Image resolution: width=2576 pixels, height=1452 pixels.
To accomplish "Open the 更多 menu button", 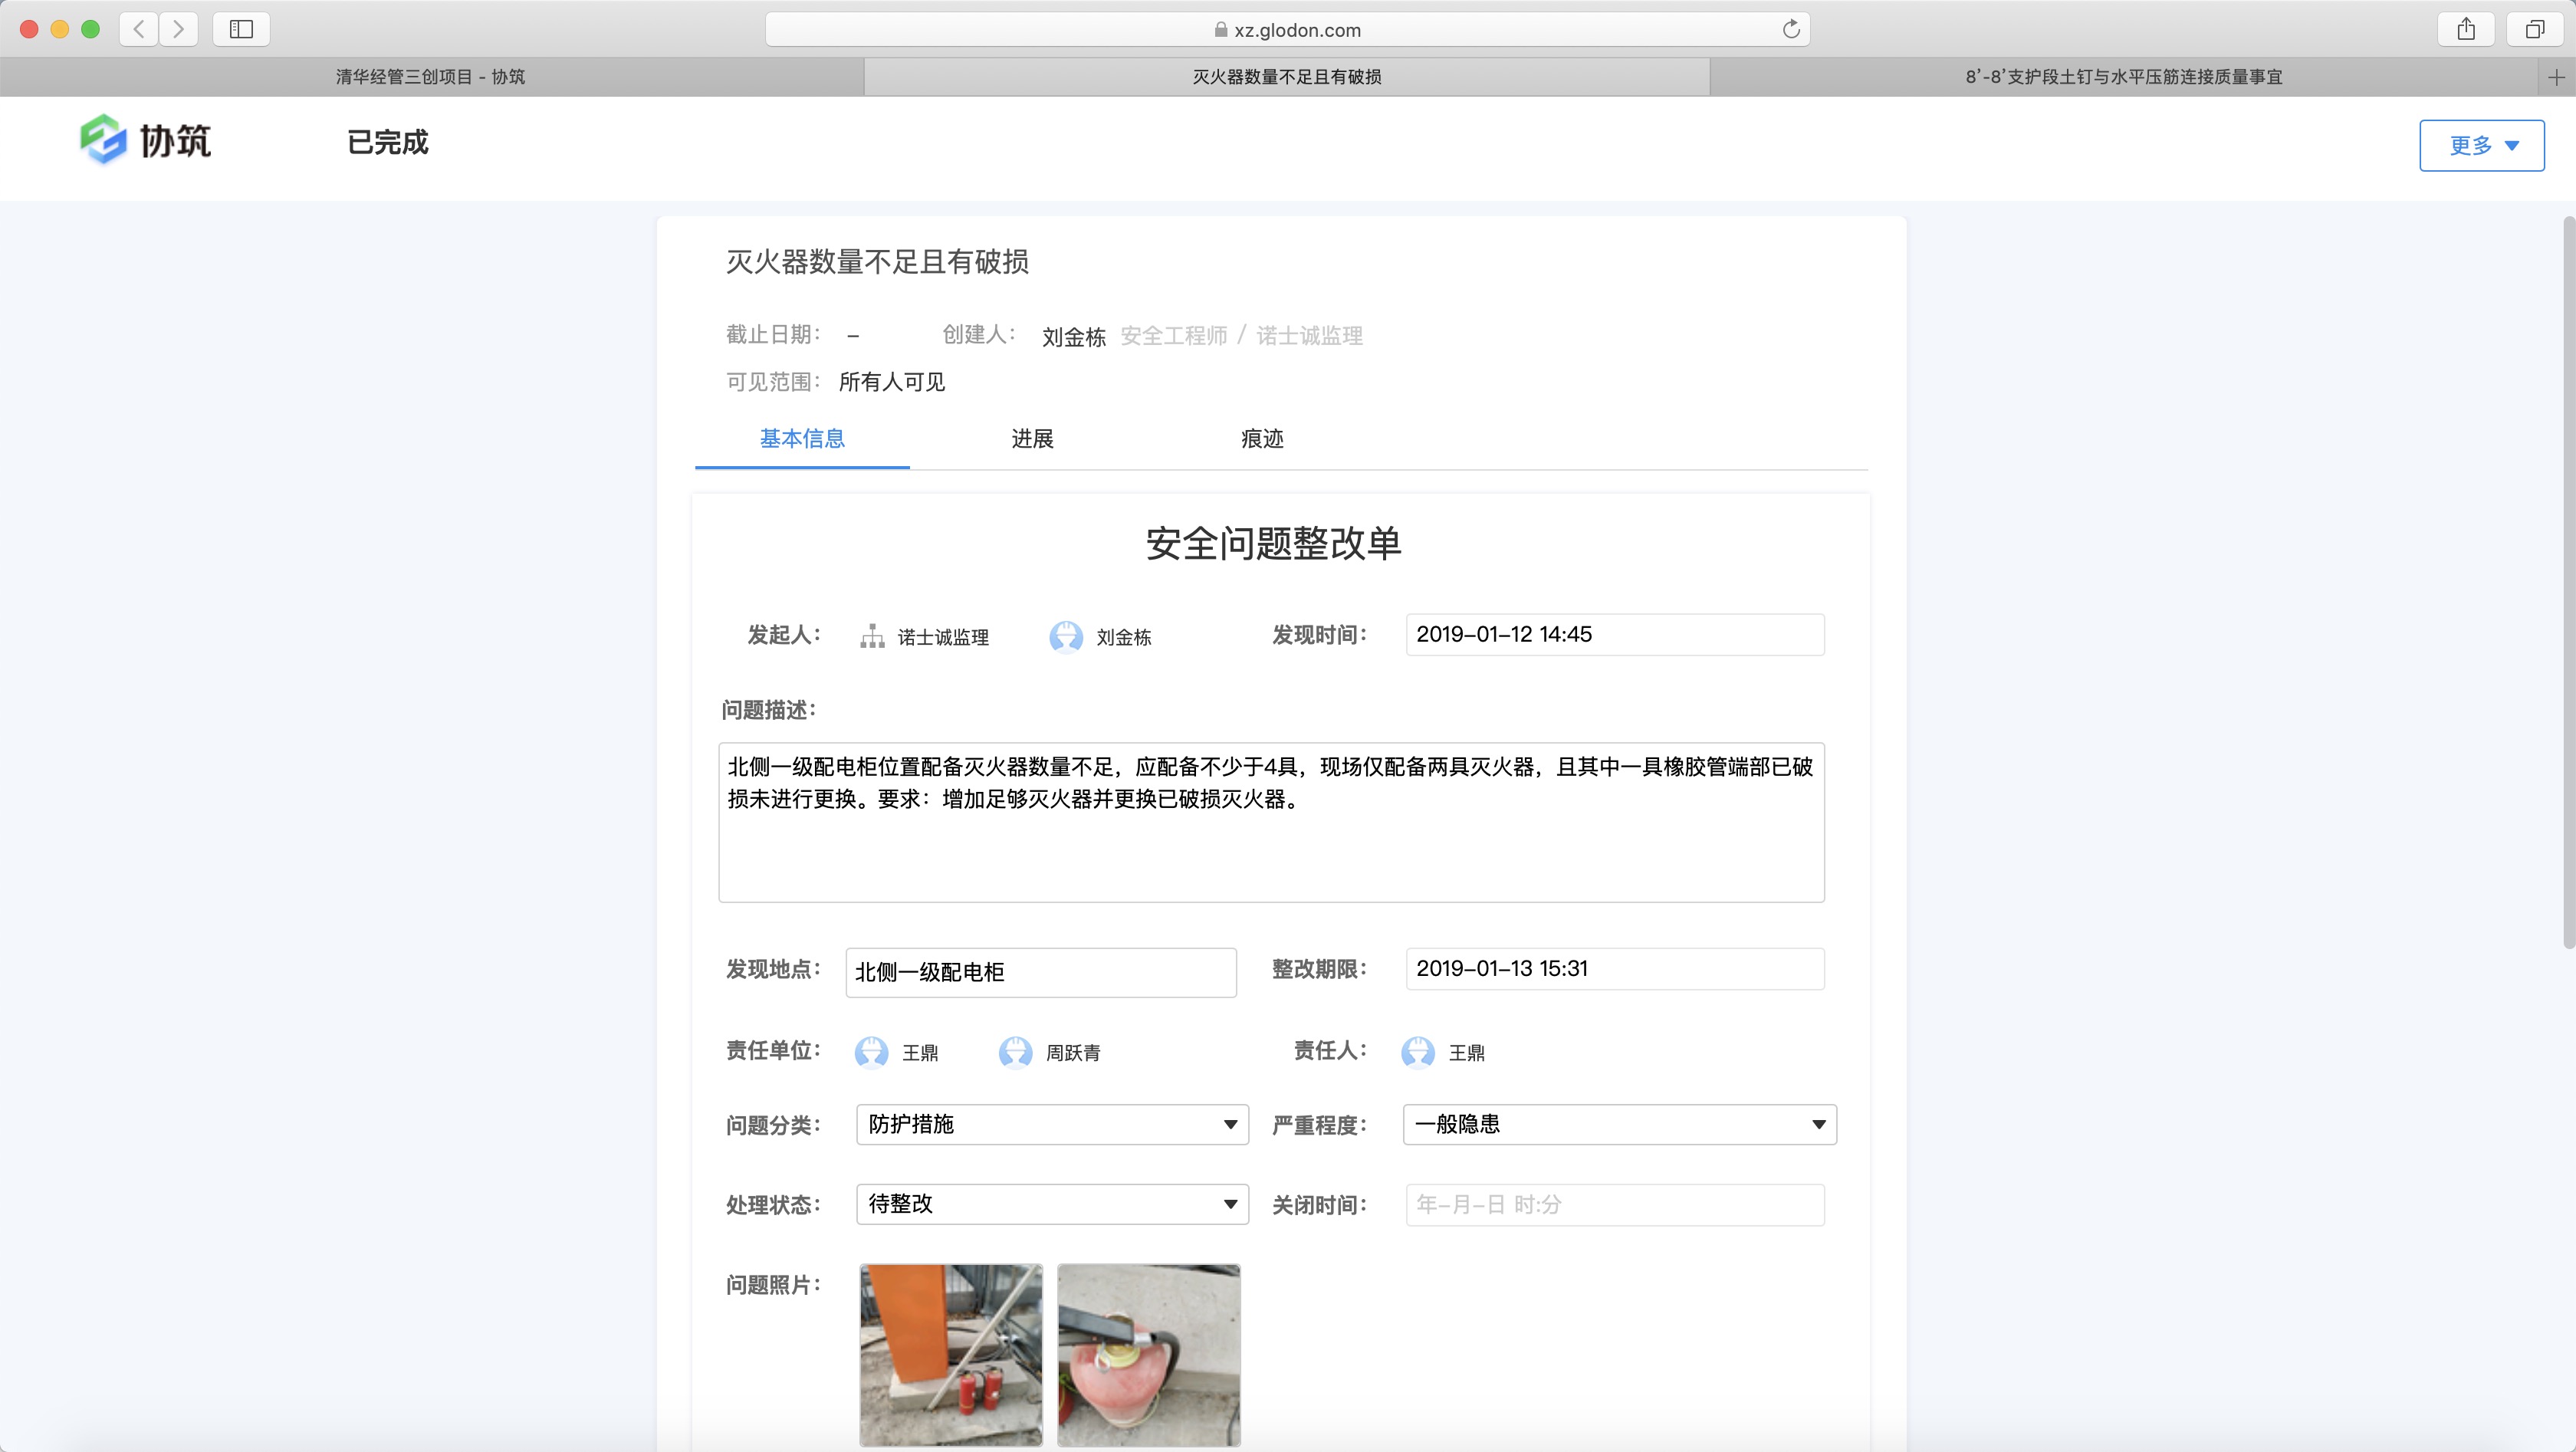I will pos(2481,145).
